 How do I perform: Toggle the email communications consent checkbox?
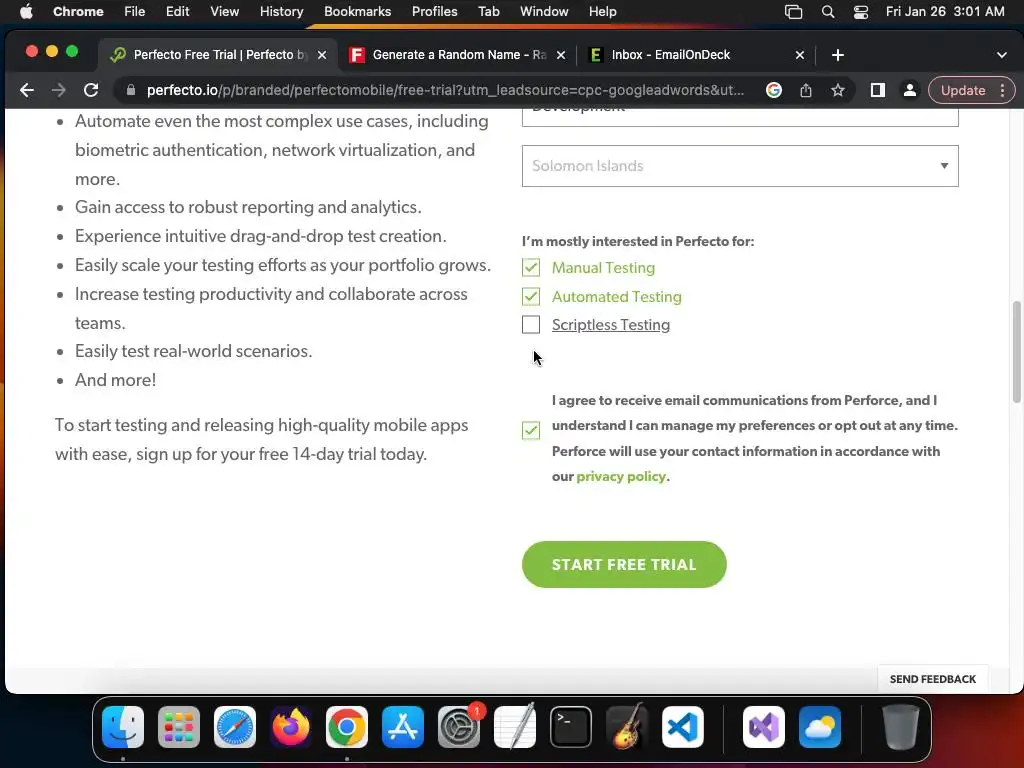[x=531, y=430]
